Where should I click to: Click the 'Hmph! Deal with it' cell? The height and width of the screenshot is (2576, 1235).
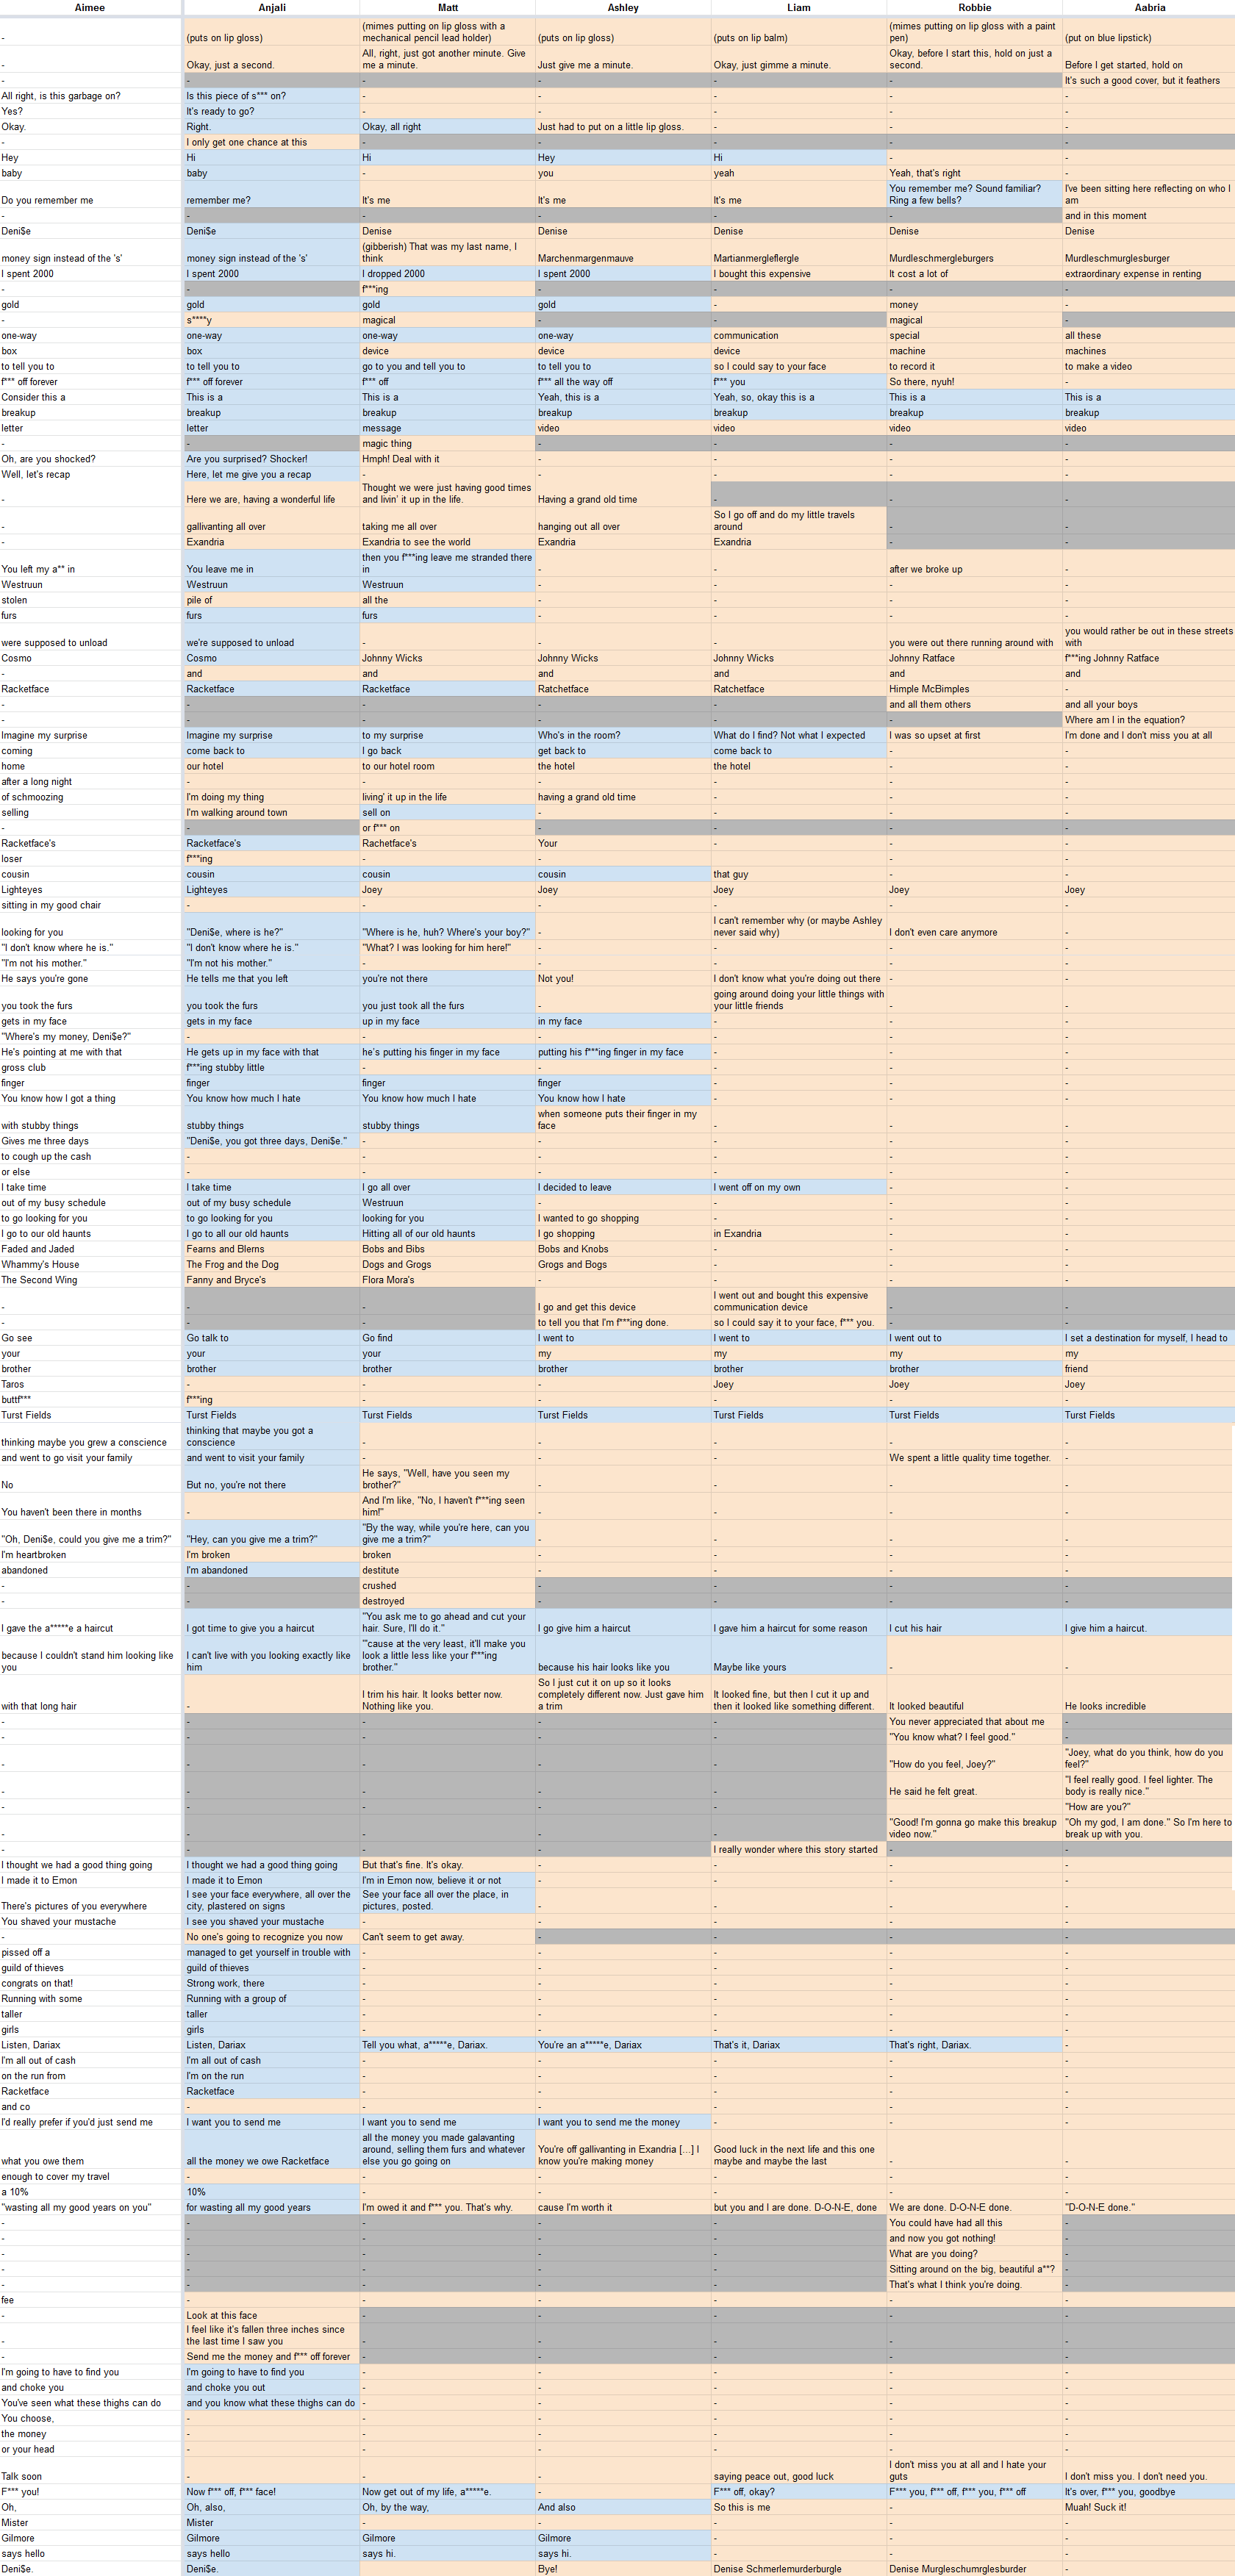(x=448, y=460)
